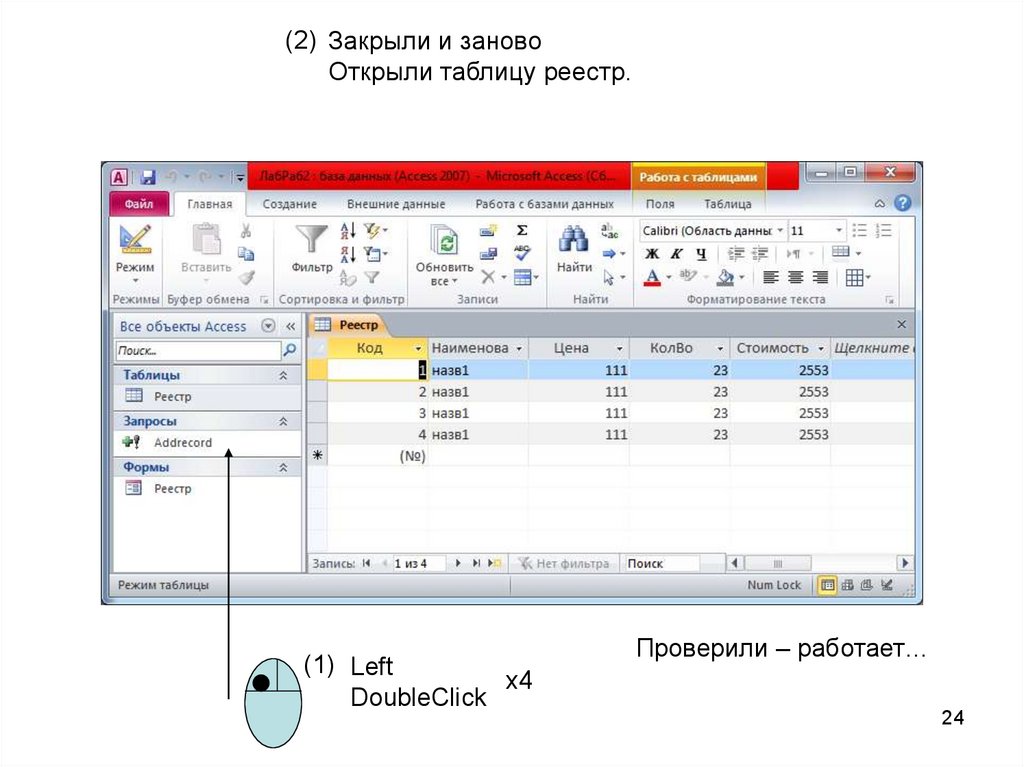Image resolution: width=1024 pixels, height=767 pixels.
Task: Collapse the Таблицы group in navigation pane
Action: tap(283, 376)
